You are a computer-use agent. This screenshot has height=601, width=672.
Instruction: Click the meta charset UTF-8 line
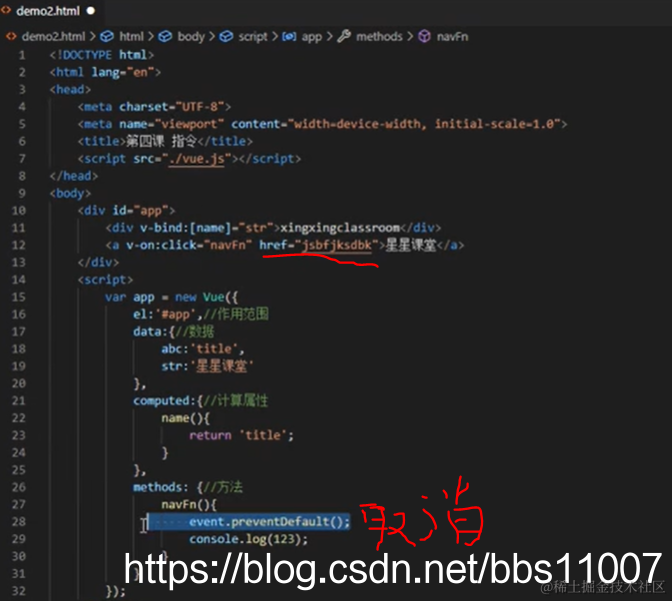click(154, 107)
